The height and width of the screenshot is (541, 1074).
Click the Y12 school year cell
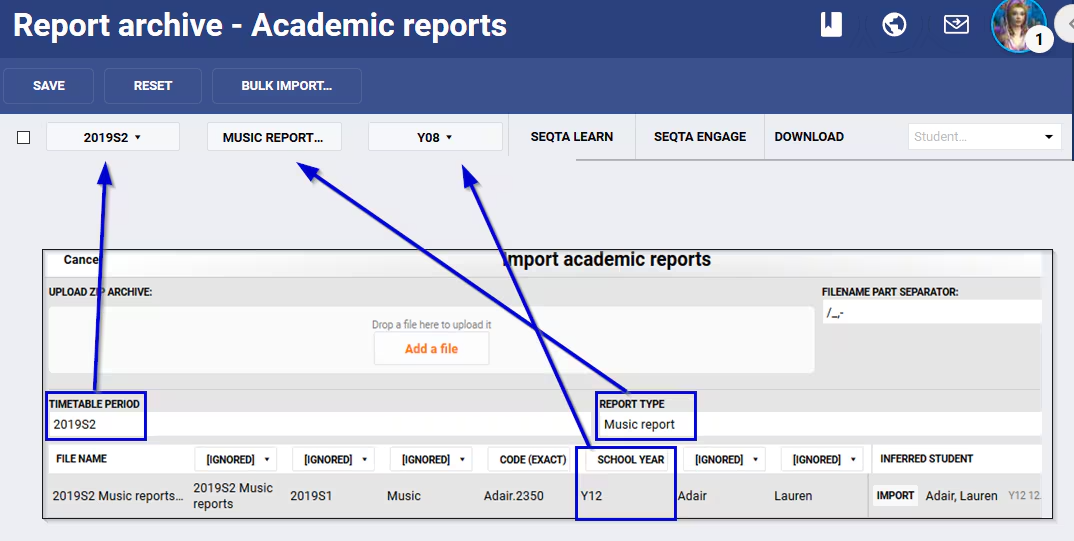tap(591, 496)
